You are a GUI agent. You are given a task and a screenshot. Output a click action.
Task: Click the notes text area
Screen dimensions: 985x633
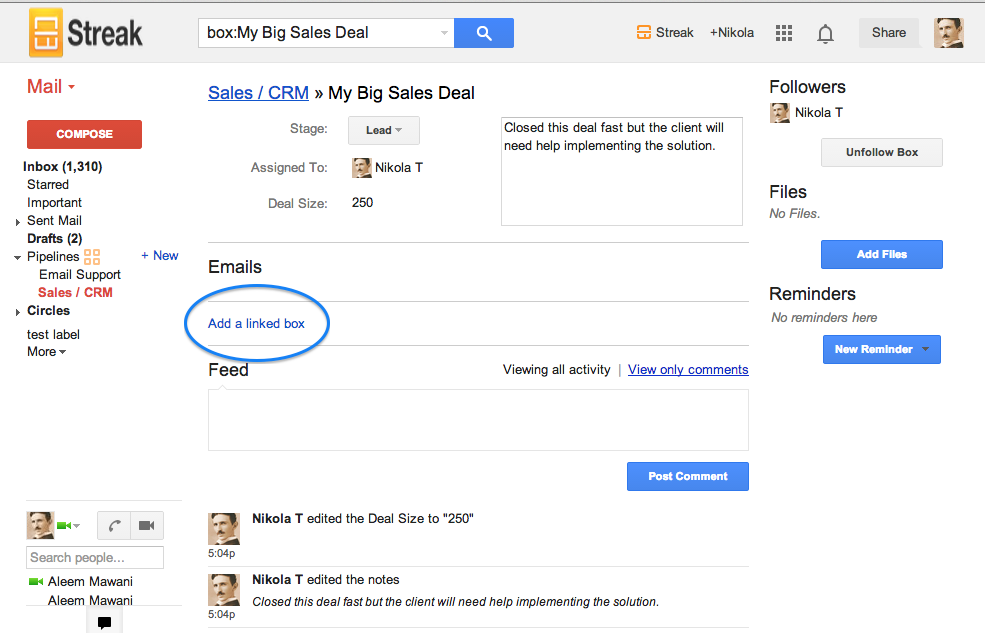(x=622, y=171)
